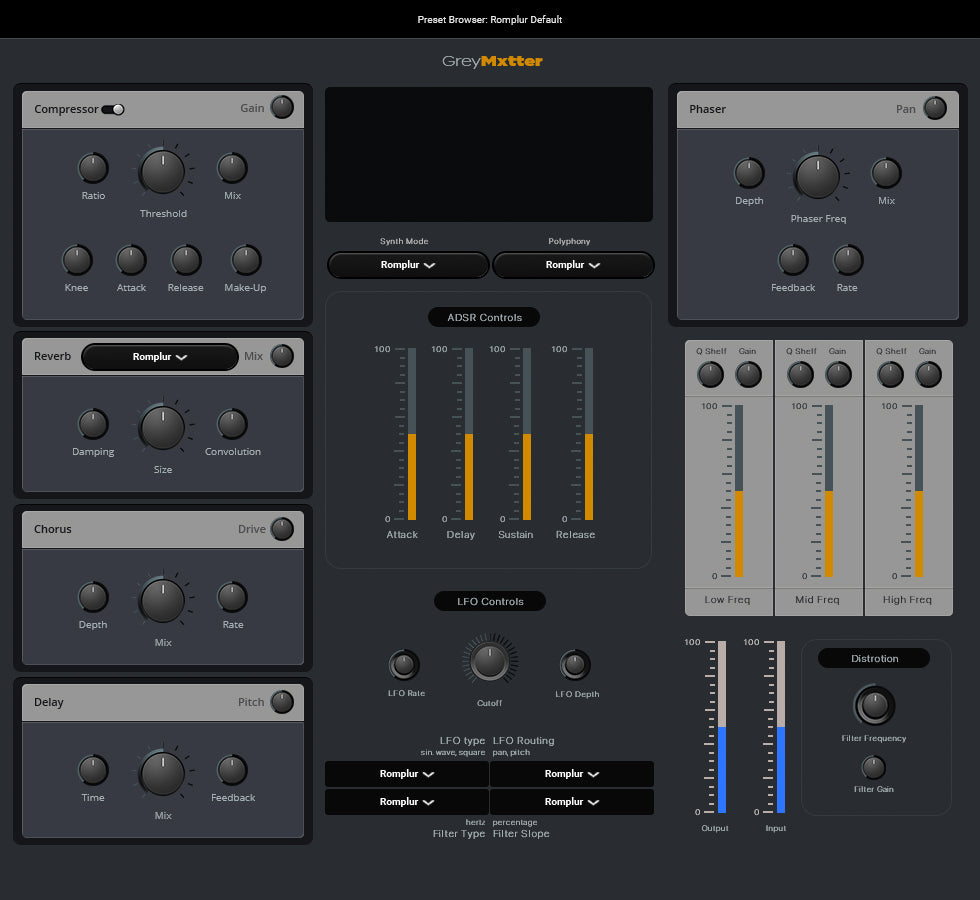Click the Phaser Pan knob
The image size is (980, 900).
tap(935, 108)
